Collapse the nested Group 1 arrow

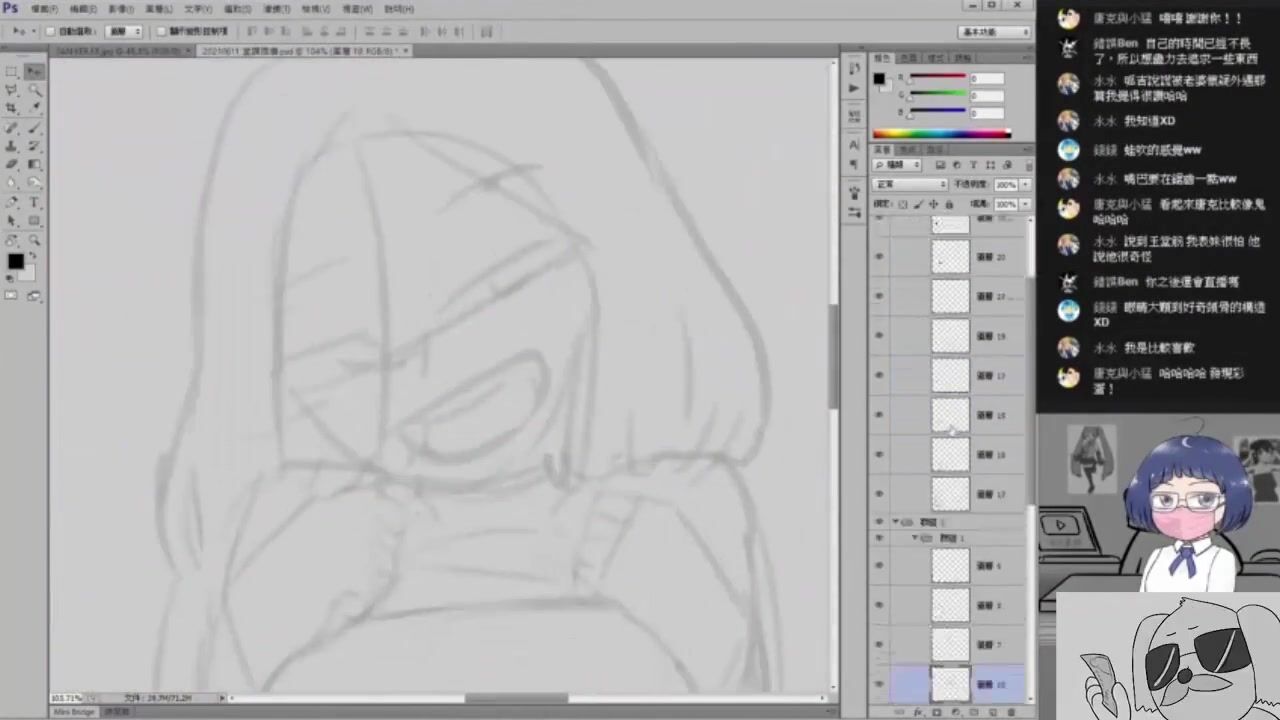[x=914, y=538]
